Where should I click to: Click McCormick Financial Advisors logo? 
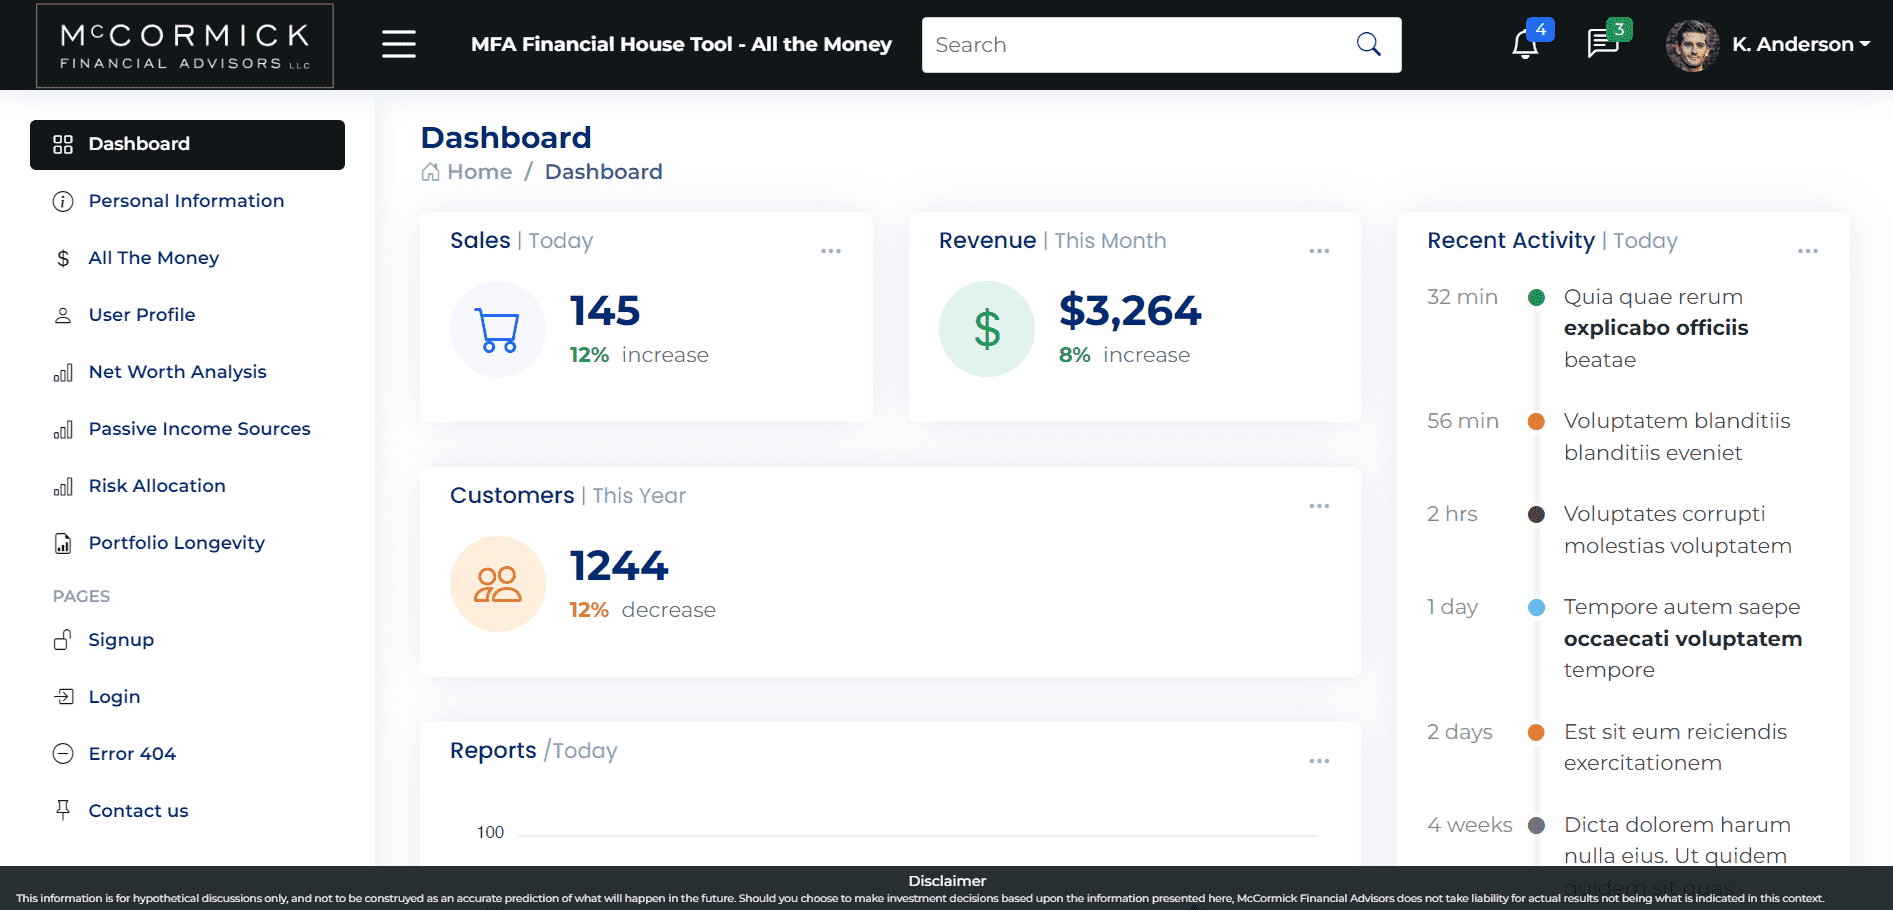coord(185,45)
